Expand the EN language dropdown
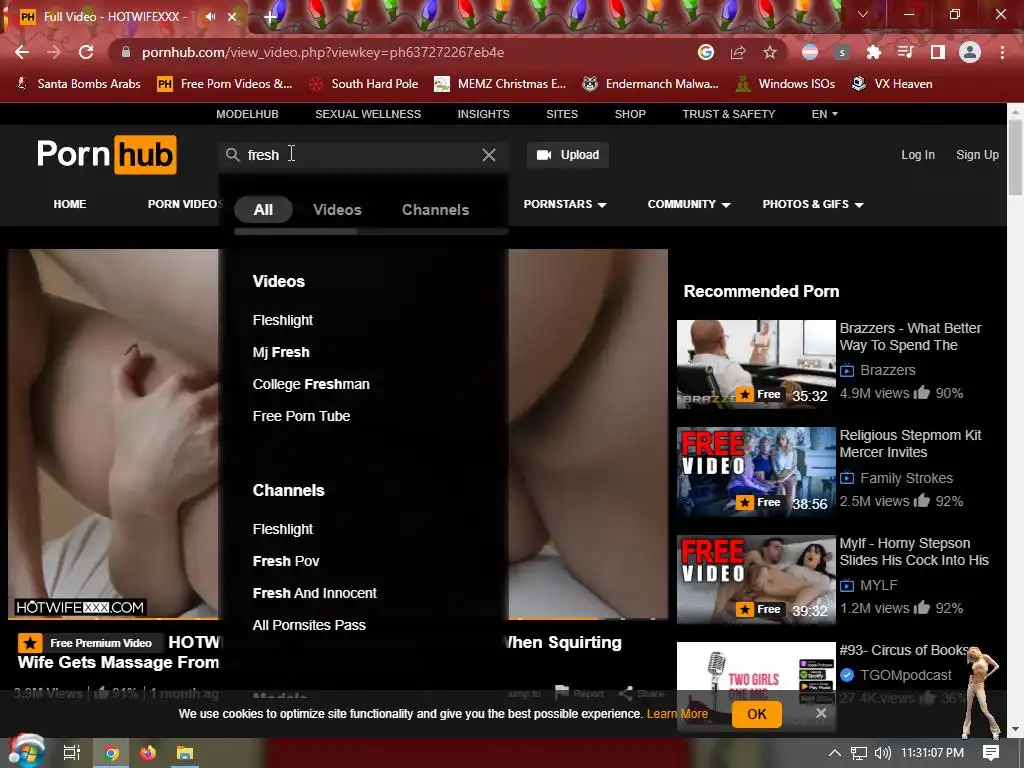 tap(824, 114)
